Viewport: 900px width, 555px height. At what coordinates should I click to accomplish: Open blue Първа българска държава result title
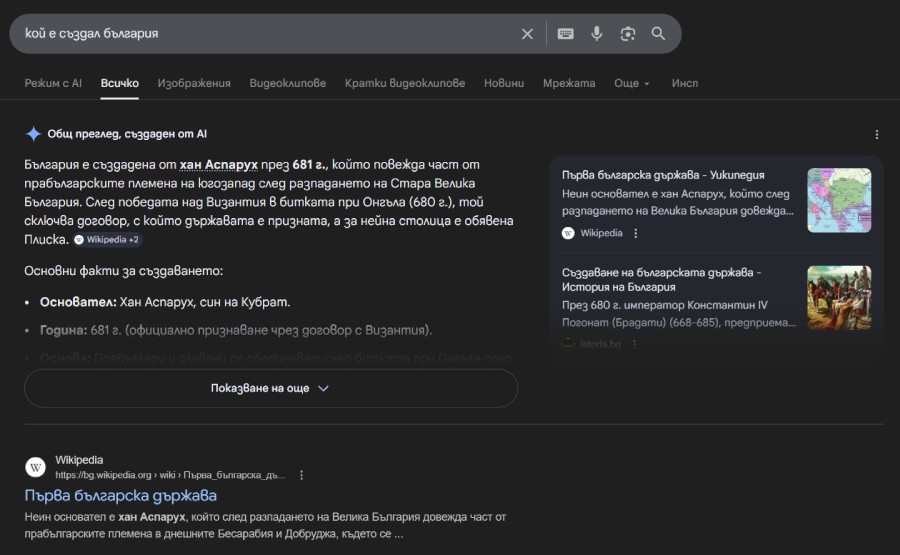click(x=121, y=495)
